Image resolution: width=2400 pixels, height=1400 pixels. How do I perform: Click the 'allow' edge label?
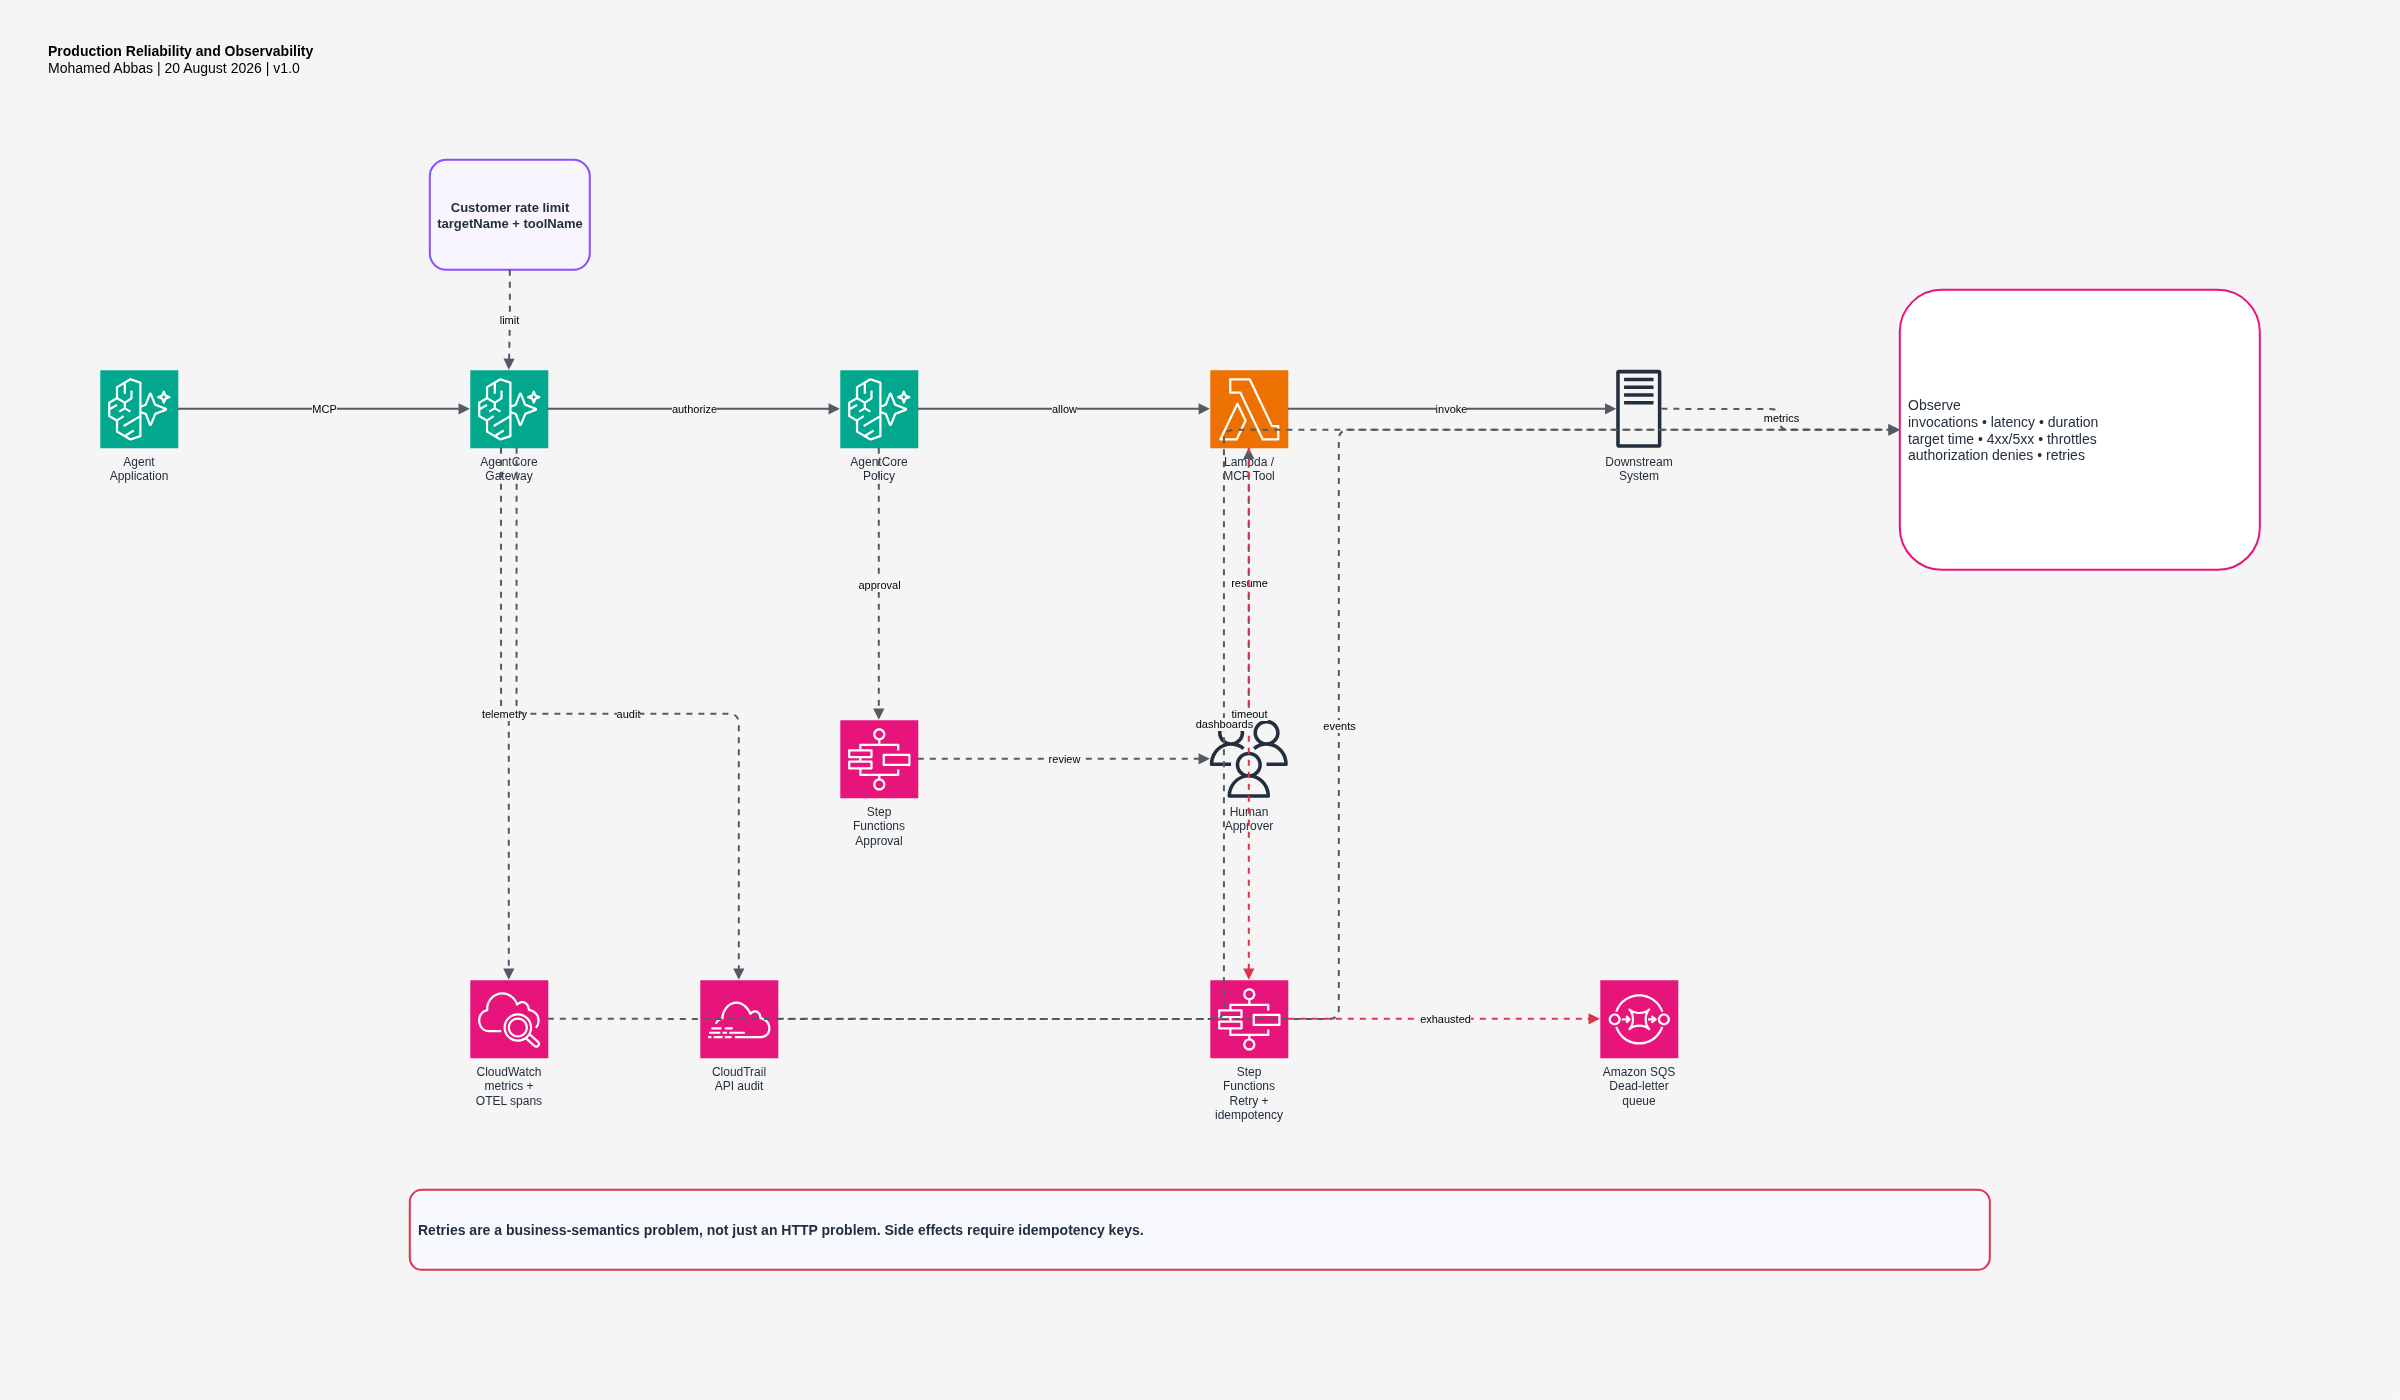pyautogui.click(x=1064, y=409)
